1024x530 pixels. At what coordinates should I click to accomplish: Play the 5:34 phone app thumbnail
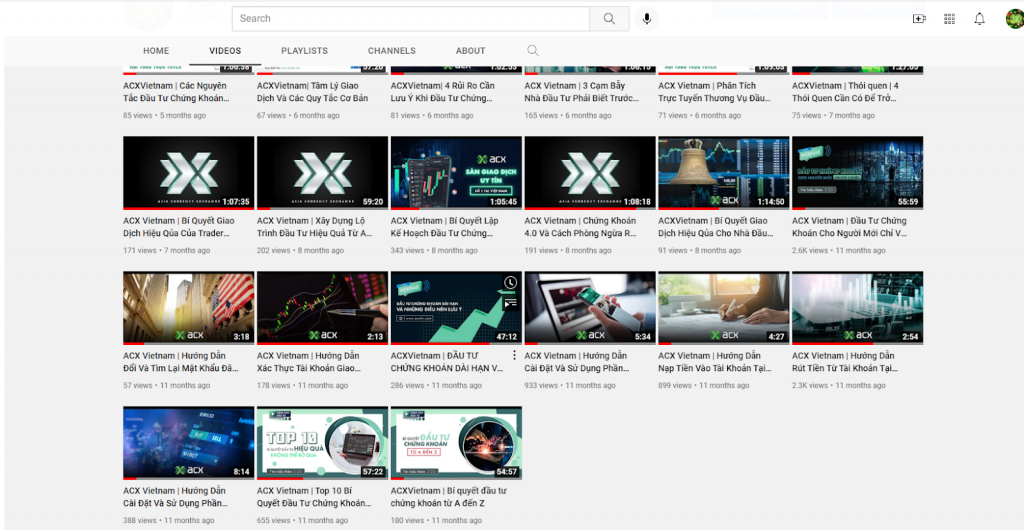590,308
